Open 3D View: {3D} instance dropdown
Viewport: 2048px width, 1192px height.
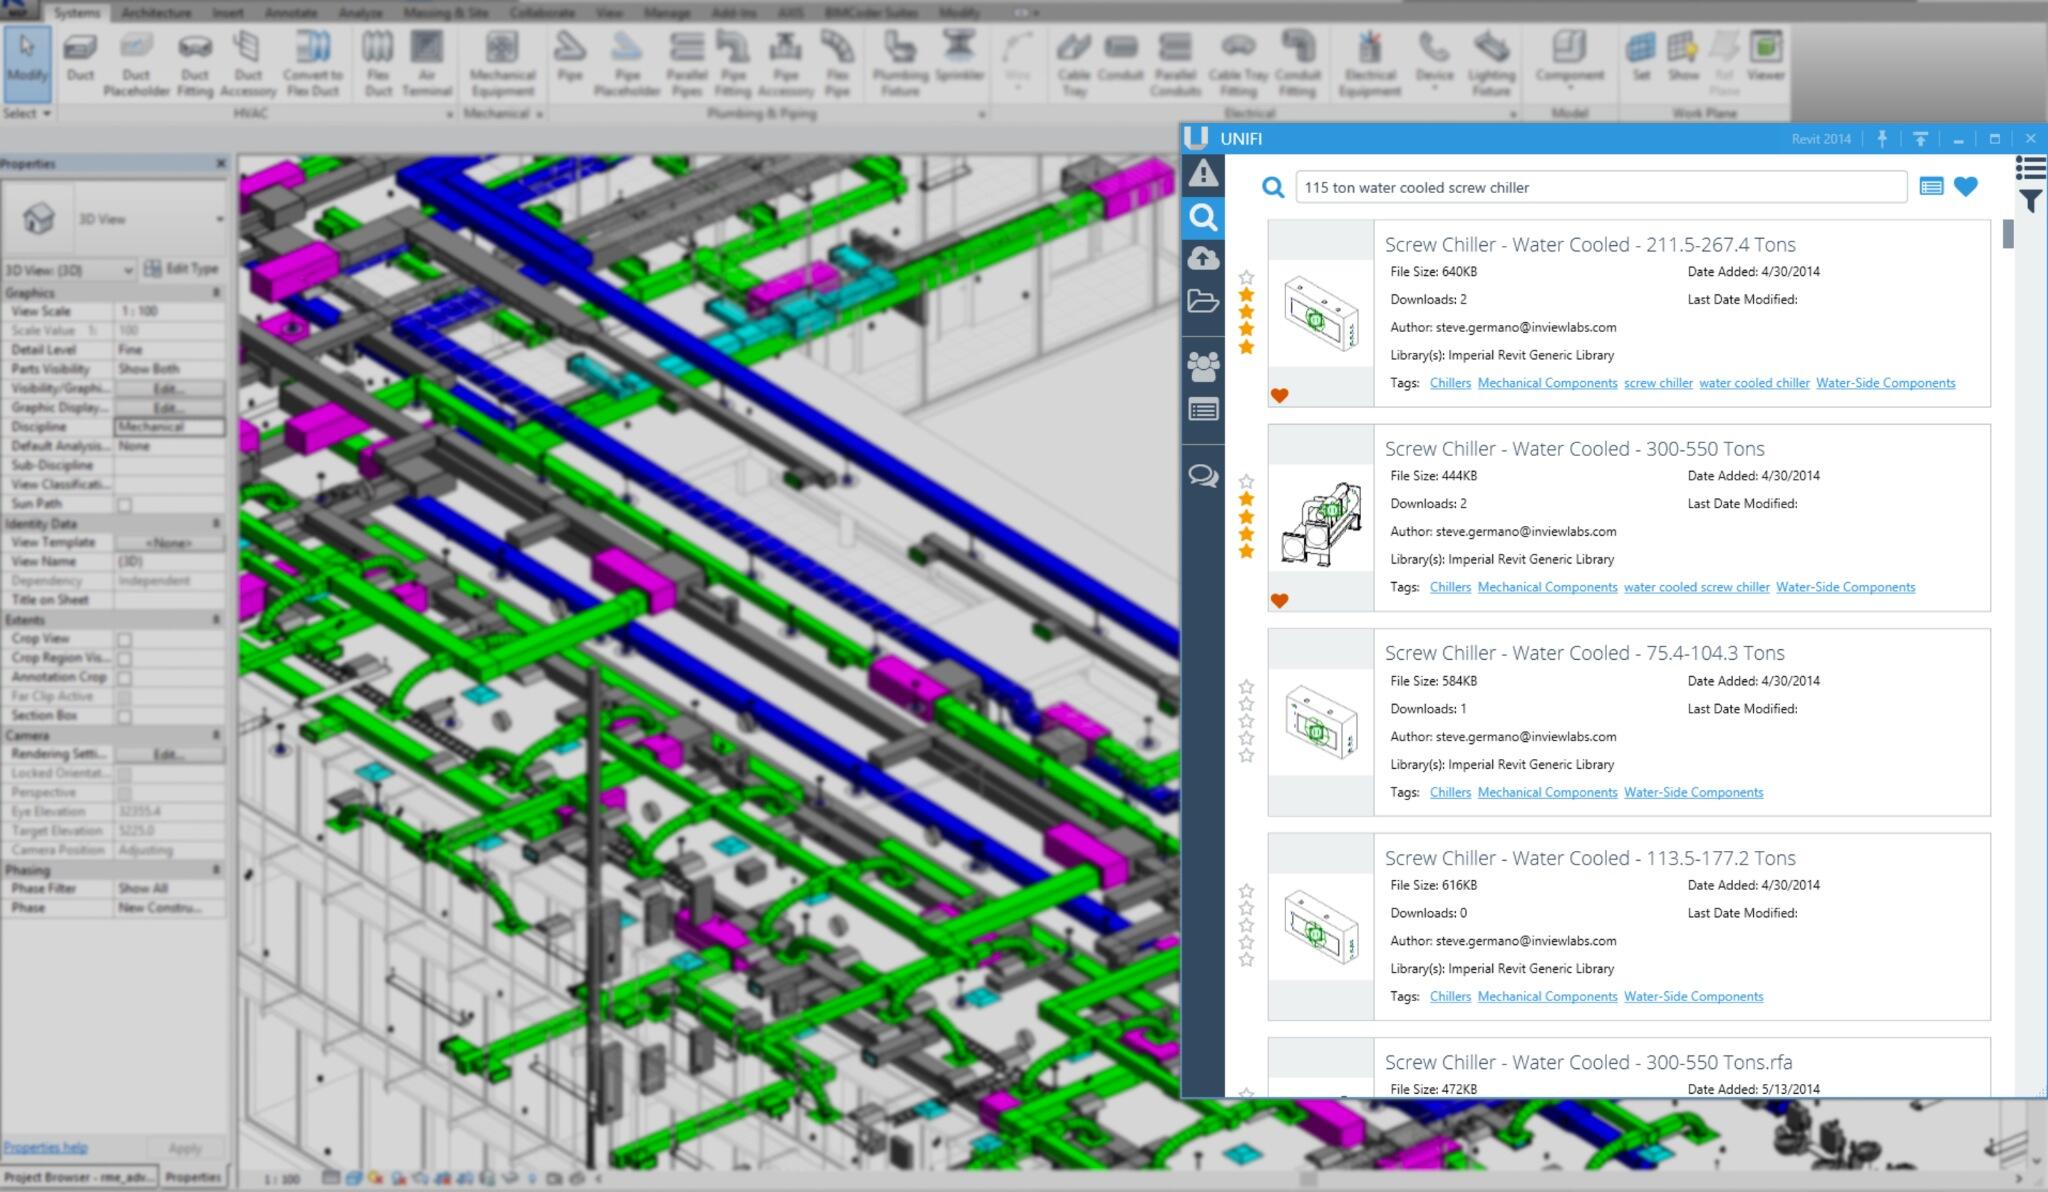[69, 270]
